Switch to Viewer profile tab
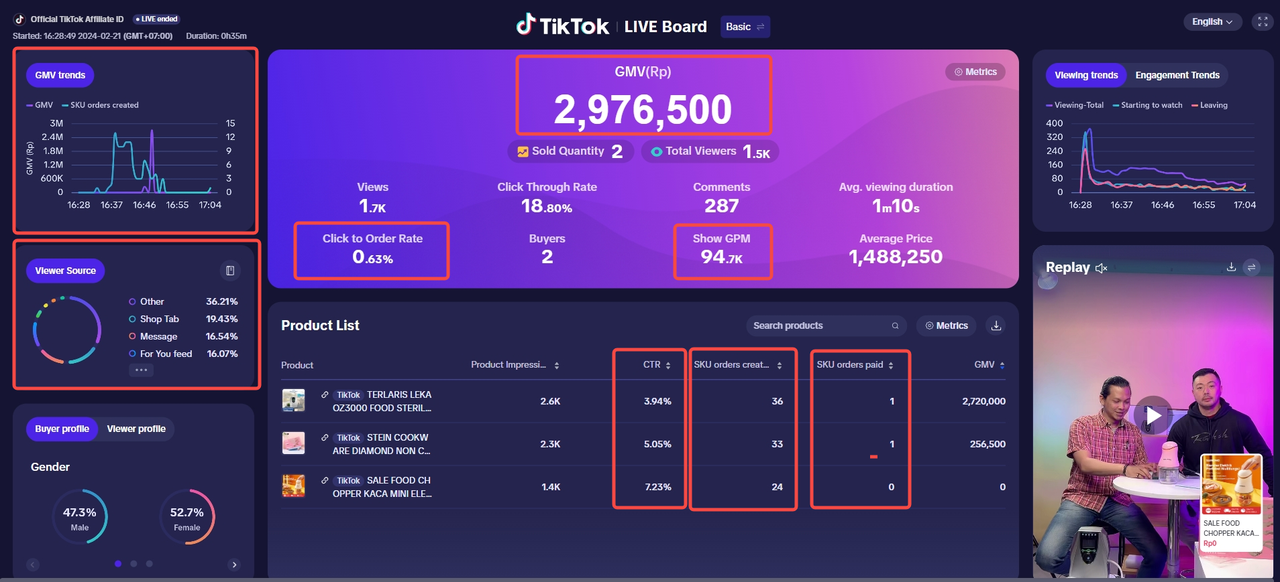 coord(136,429)
